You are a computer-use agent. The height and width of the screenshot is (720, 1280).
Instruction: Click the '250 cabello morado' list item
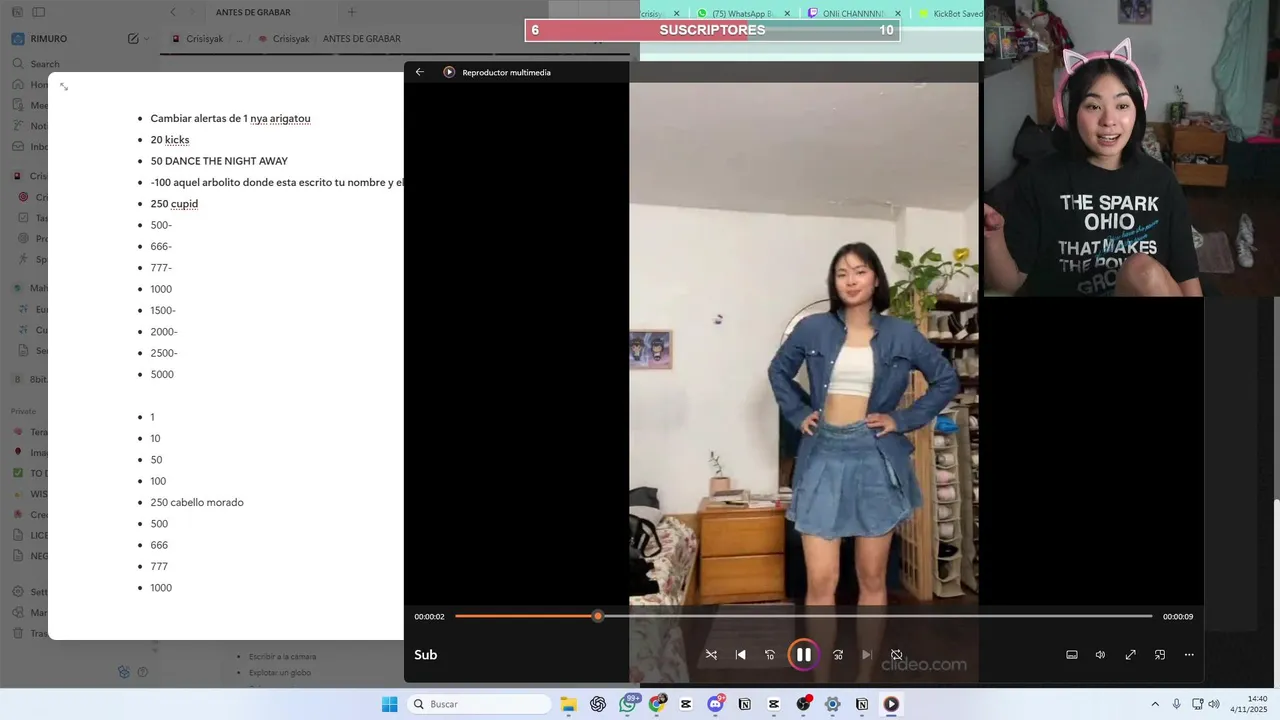click(x=197, y=503)
